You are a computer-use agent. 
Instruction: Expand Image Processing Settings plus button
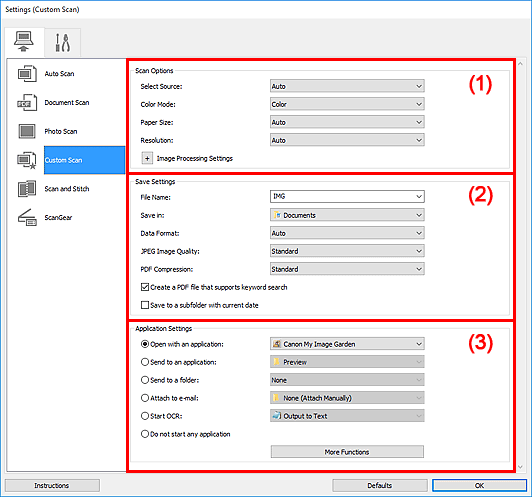147,158
